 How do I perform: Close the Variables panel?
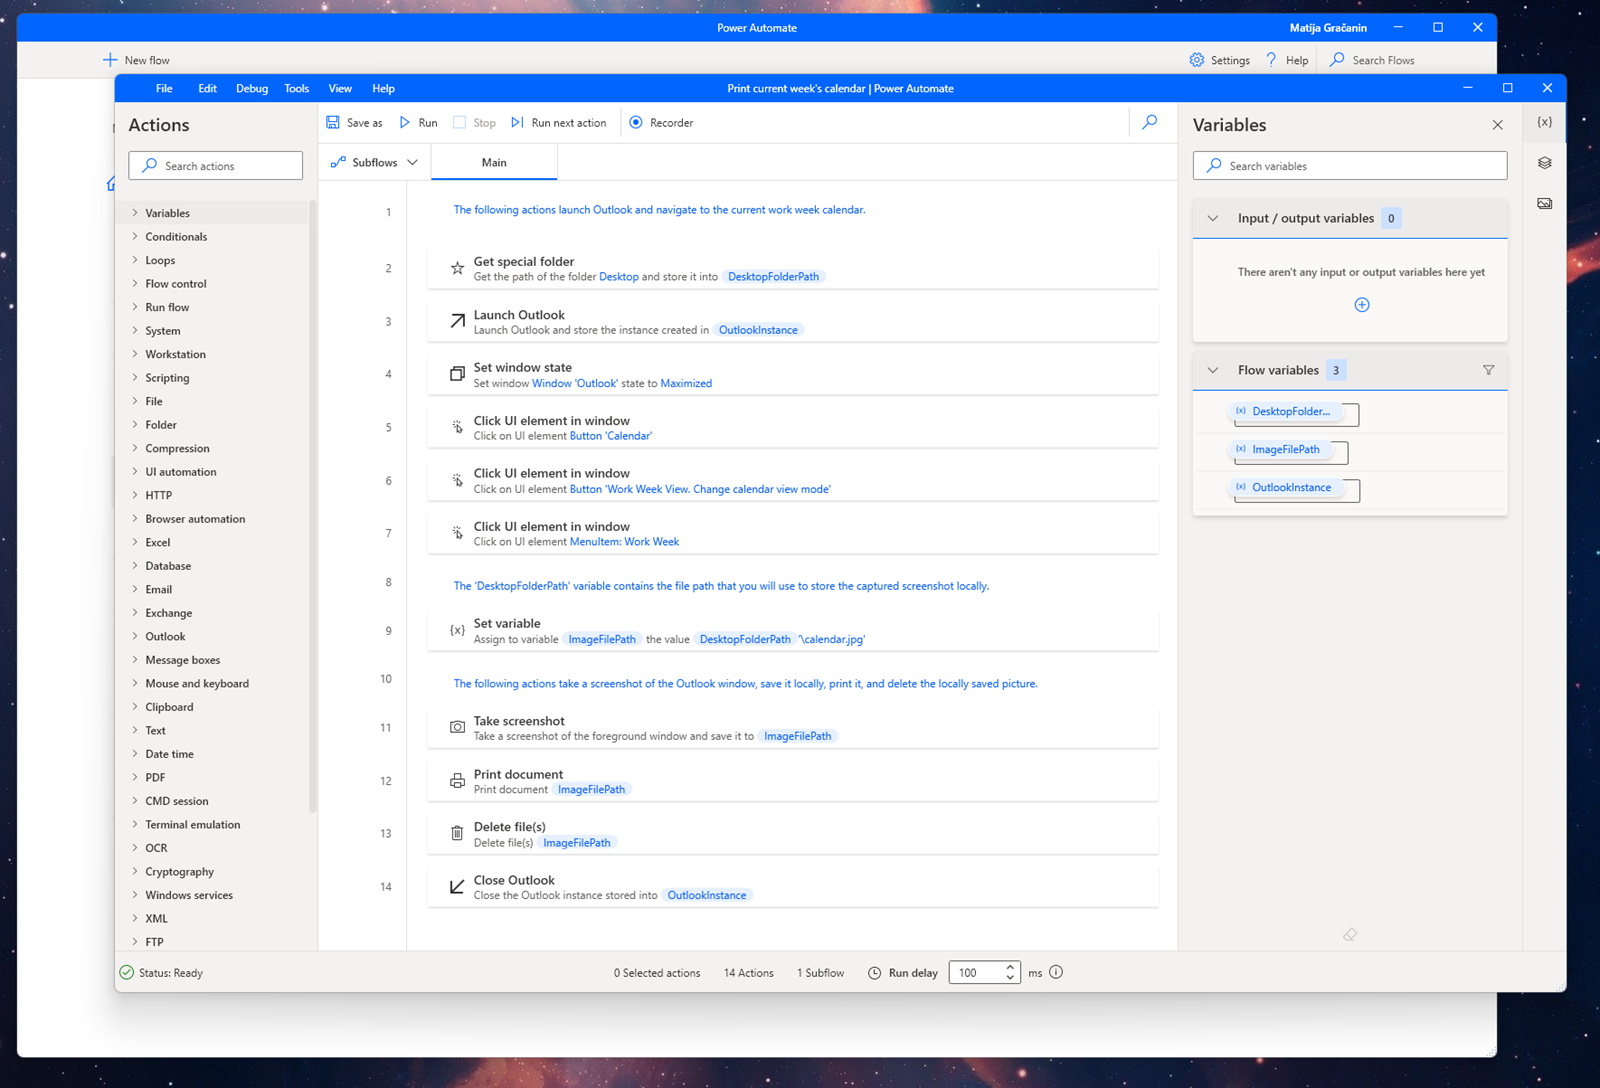[1497, 125]
